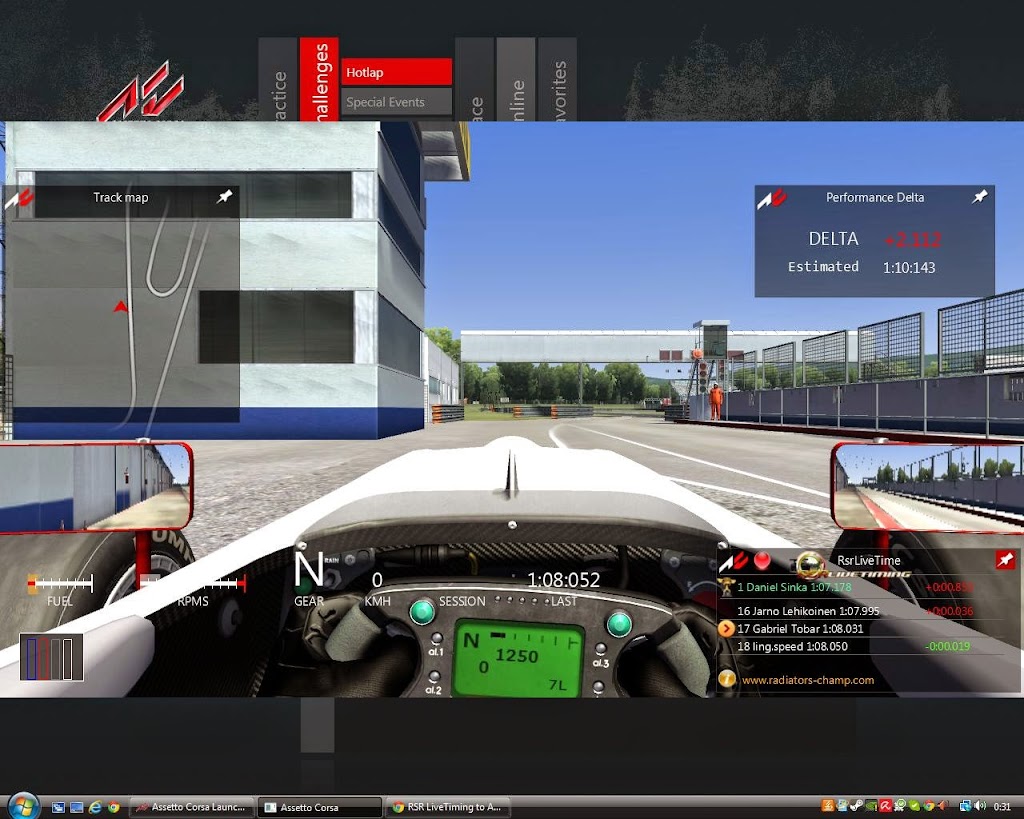Click the 1:08:052 last lap time

pyautogui.click(x=563, y=579)
